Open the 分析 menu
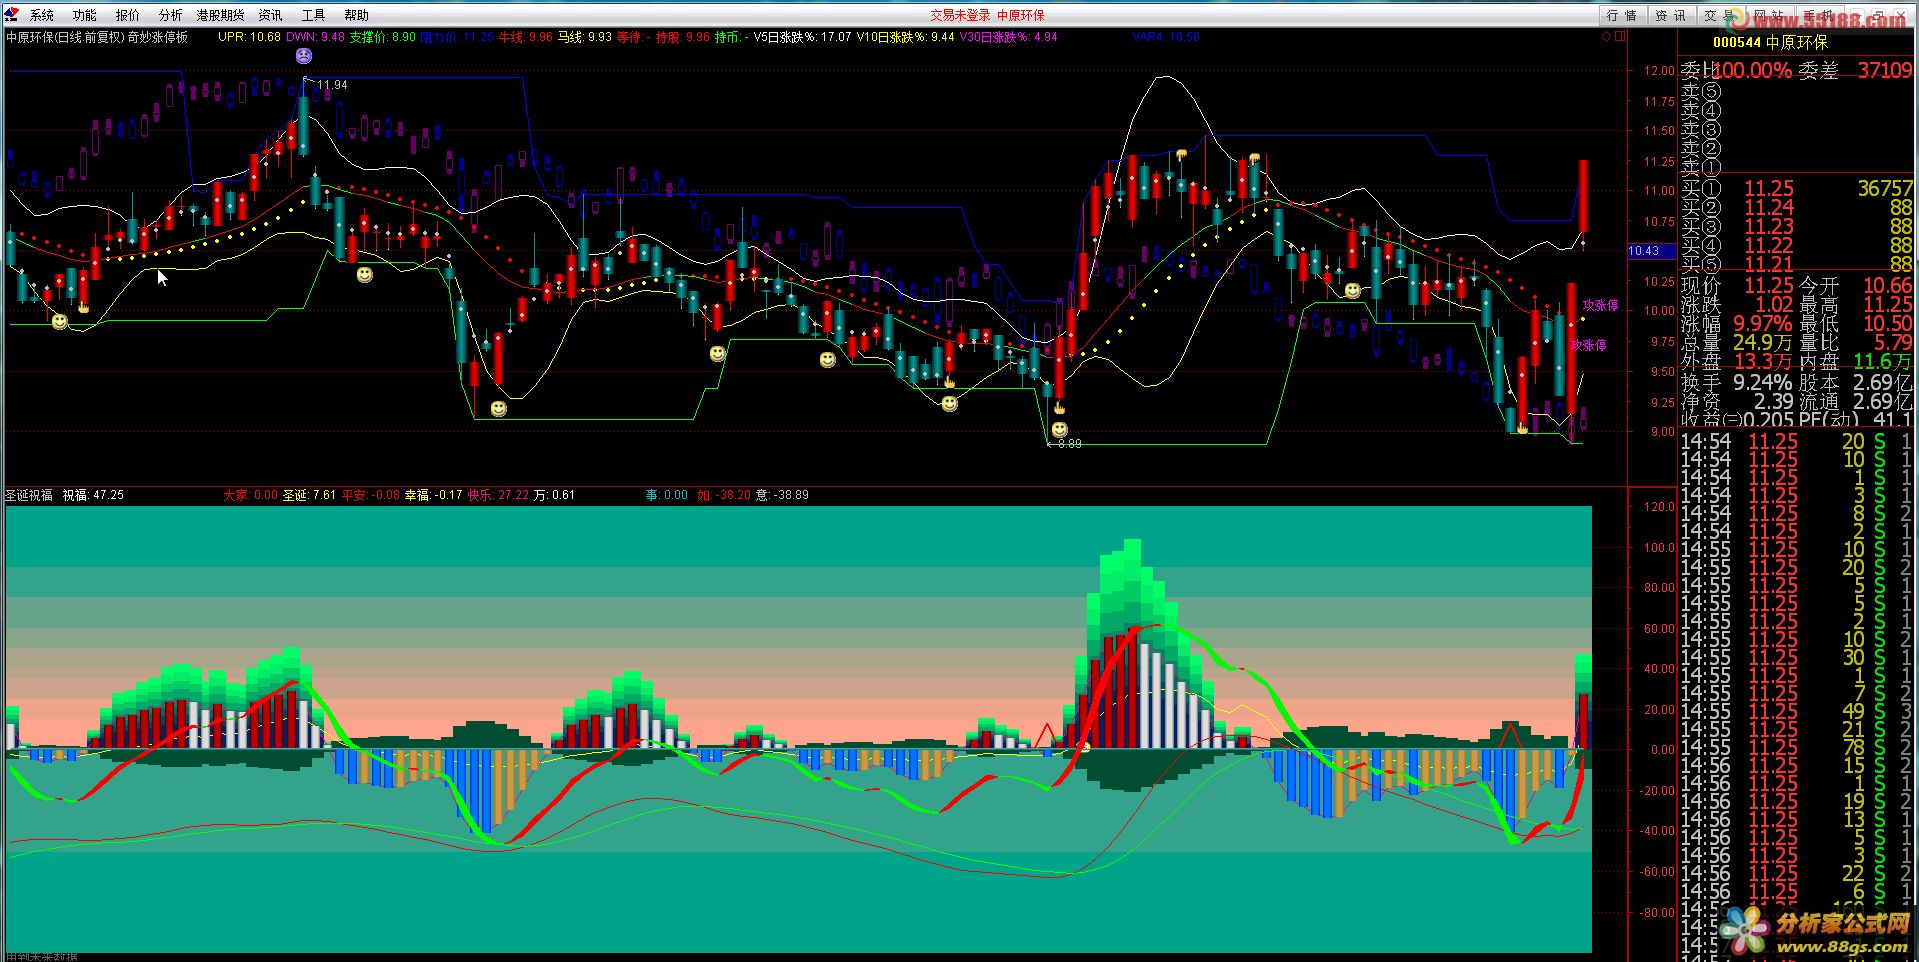Viewport: 1919px width, 962px height. [x=171, y=15]
